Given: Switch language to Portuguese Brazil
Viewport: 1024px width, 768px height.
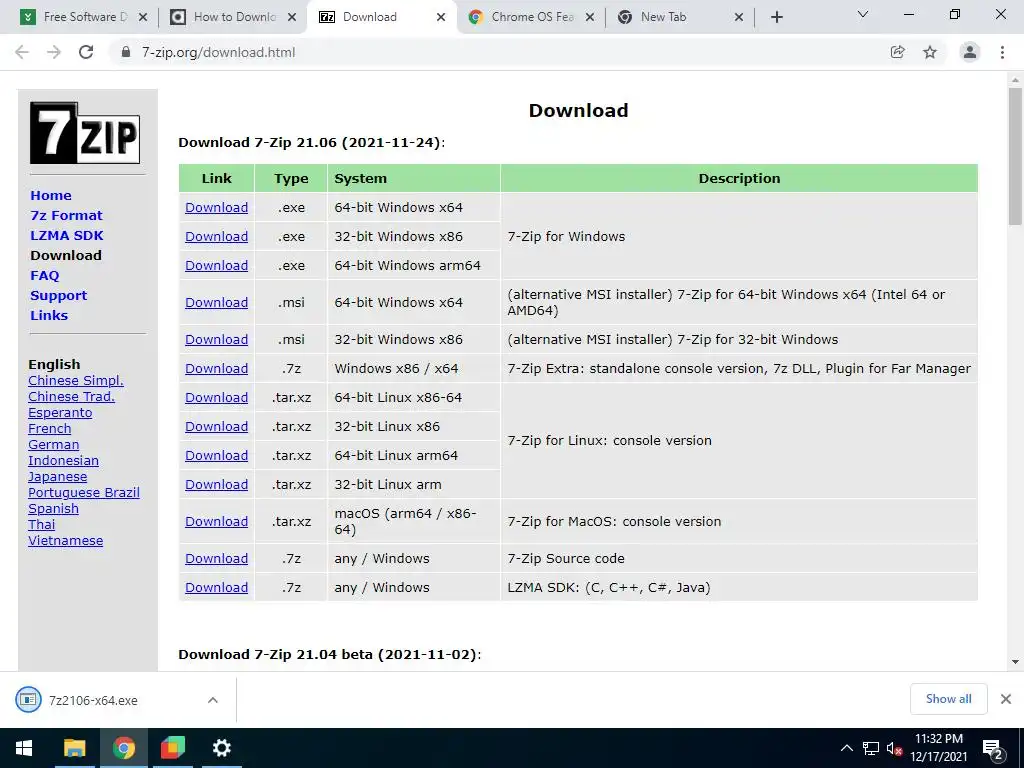Looking at the screenshot, I should [84, 492].
